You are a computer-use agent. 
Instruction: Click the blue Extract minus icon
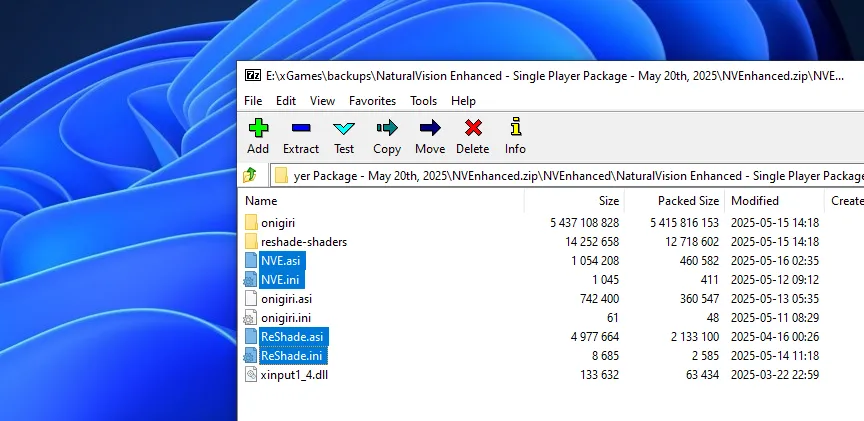(x=301, y=128)
